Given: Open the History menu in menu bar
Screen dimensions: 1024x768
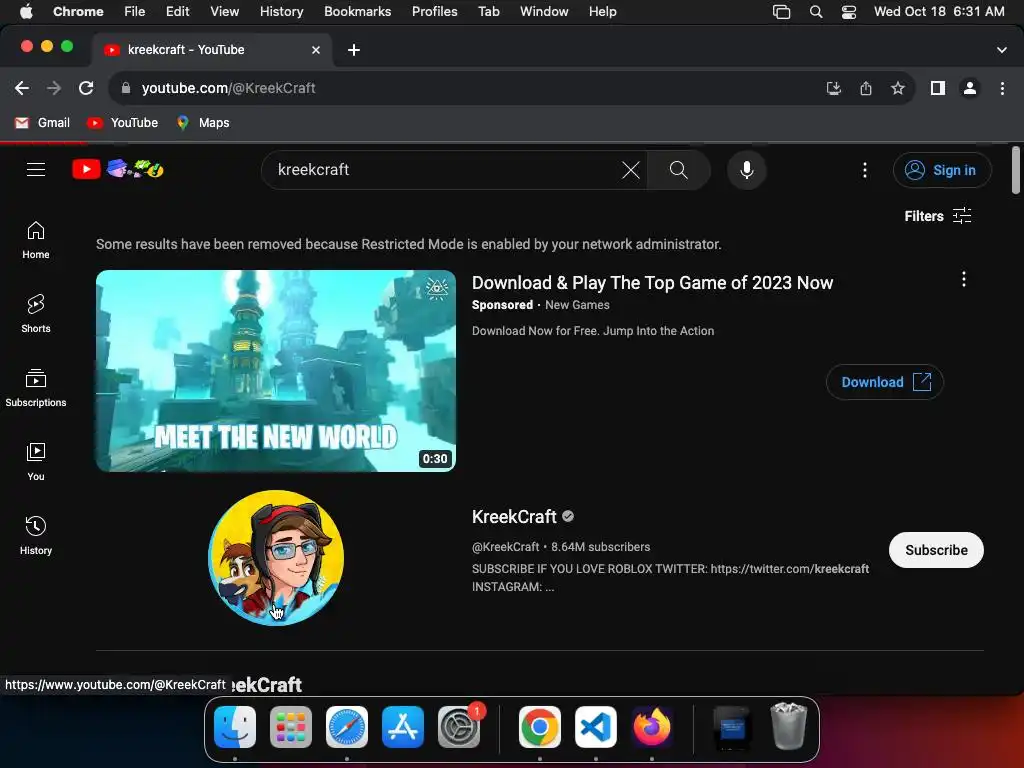Looking at the screenshot, I should point(281,12).
